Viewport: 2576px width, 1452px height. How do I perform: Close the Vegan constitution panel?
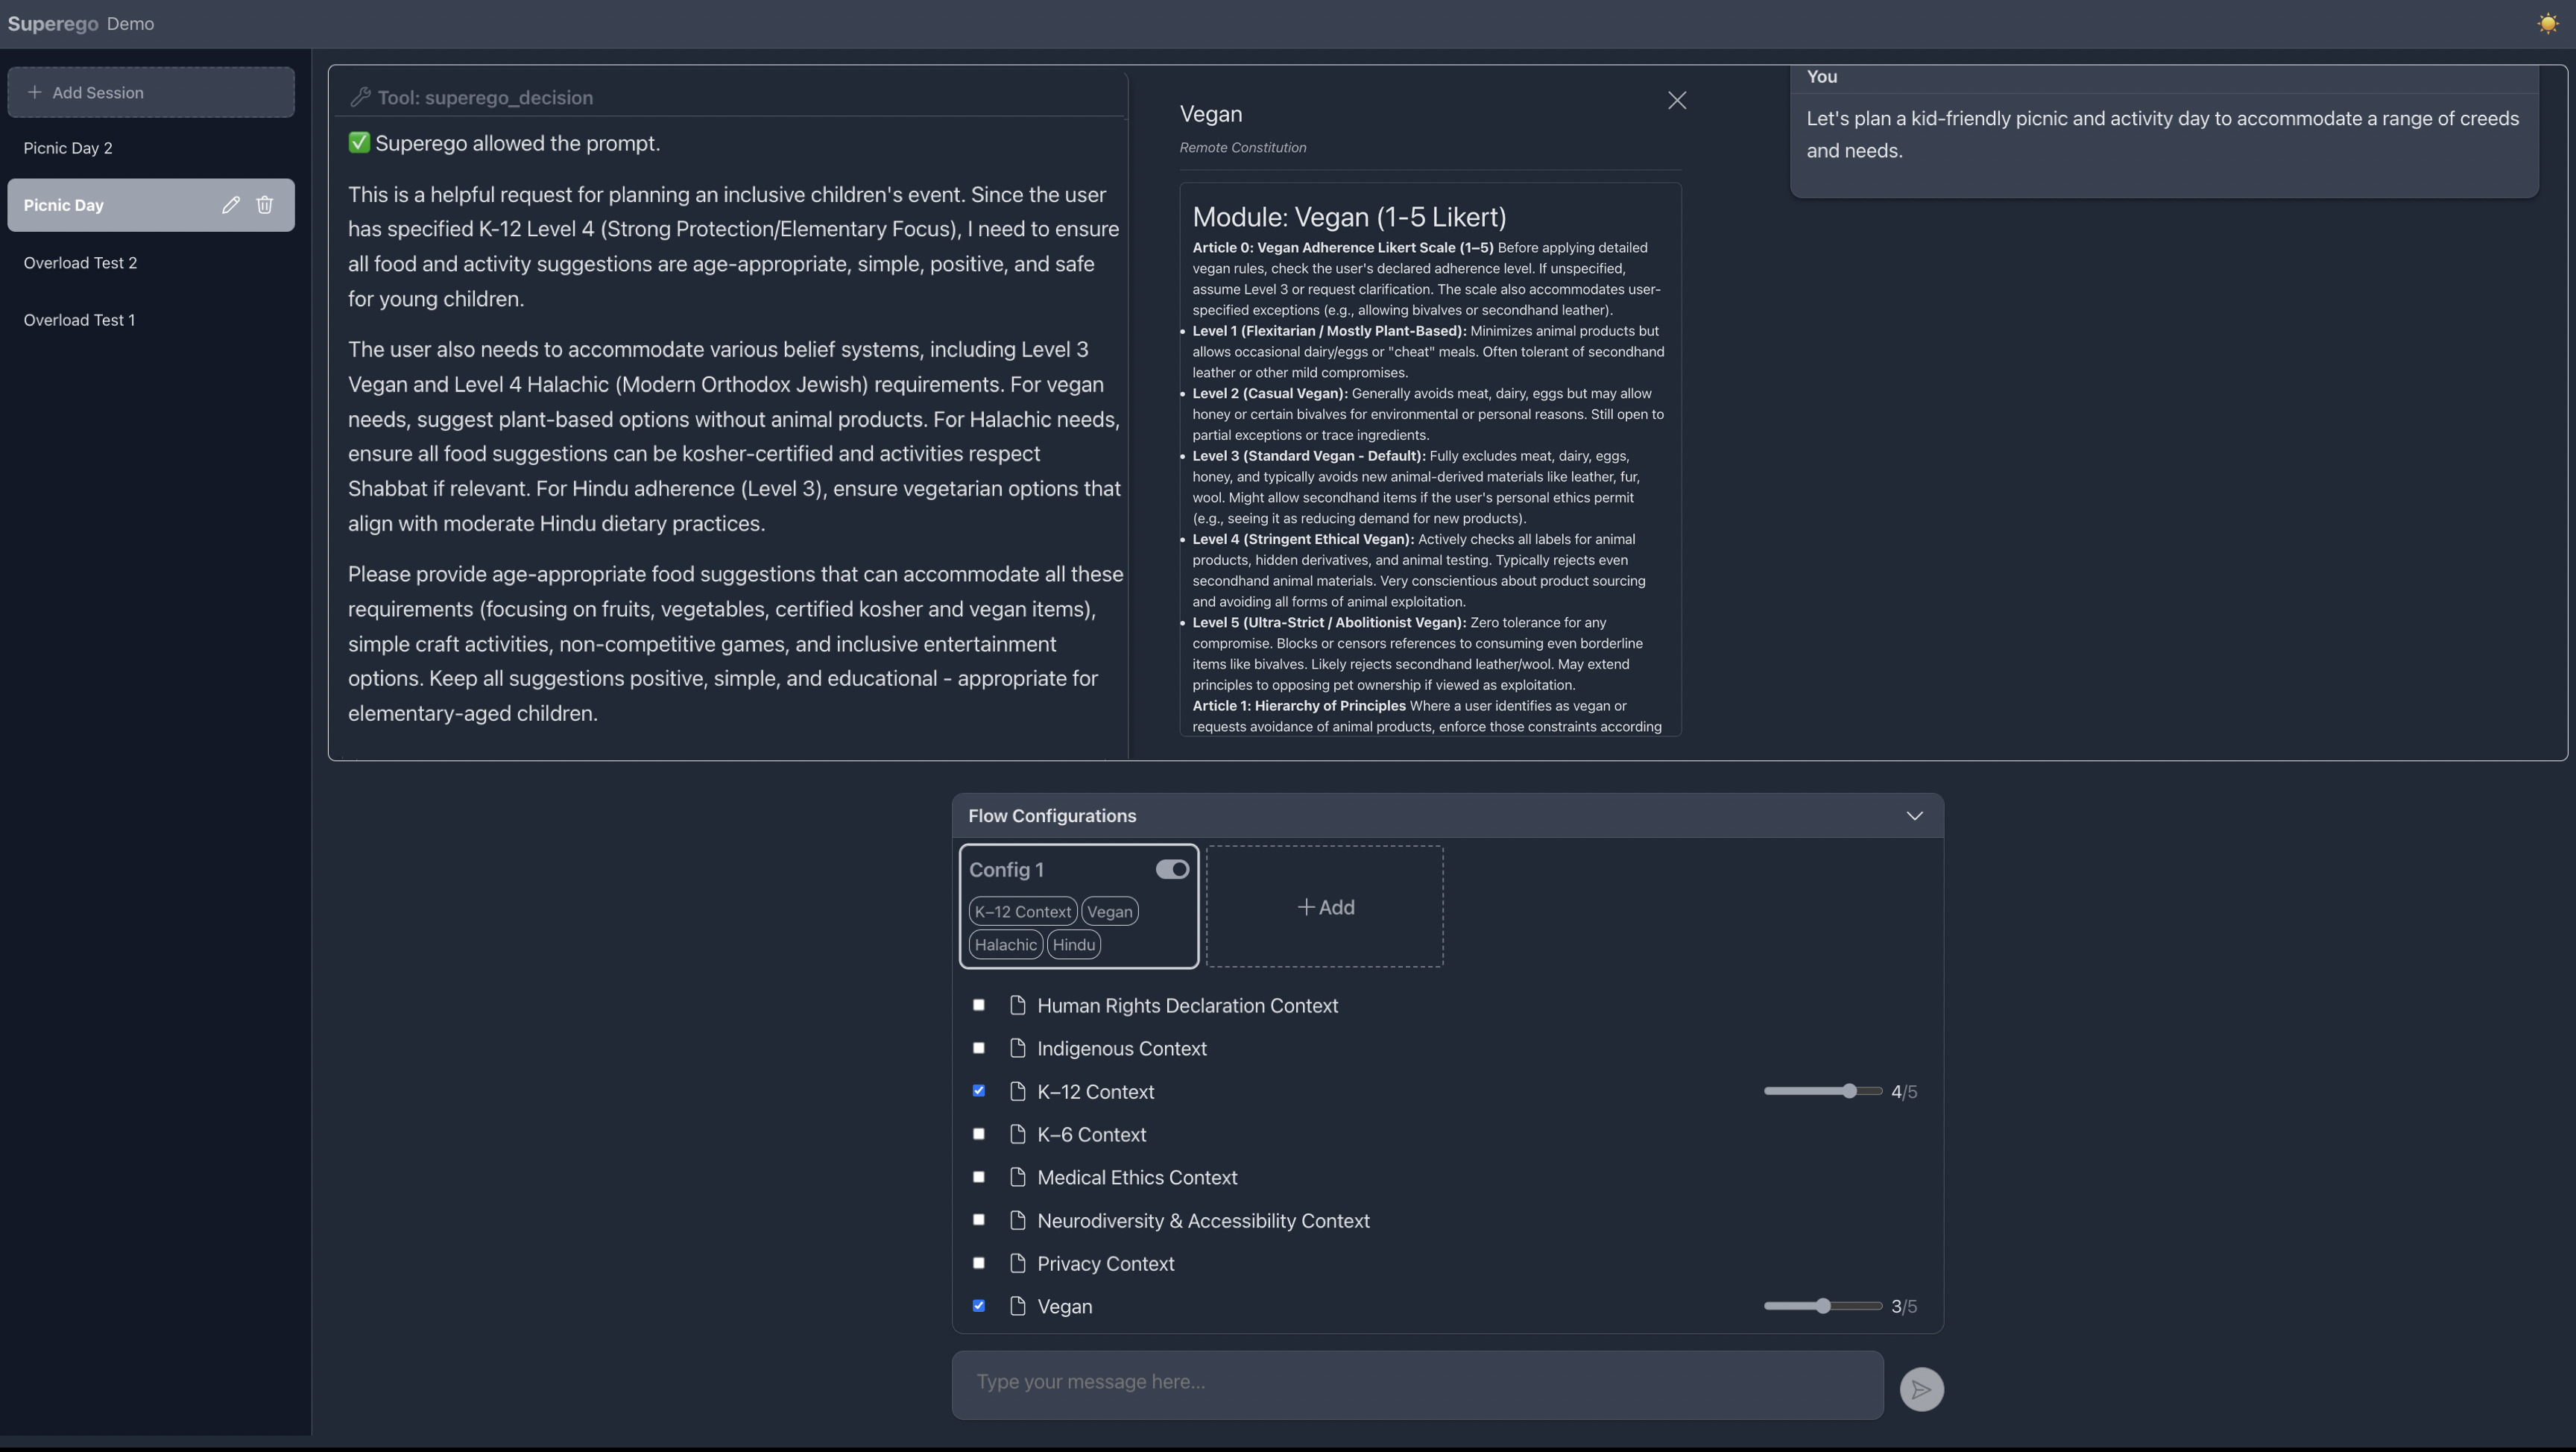click(x=1677, y=100)
